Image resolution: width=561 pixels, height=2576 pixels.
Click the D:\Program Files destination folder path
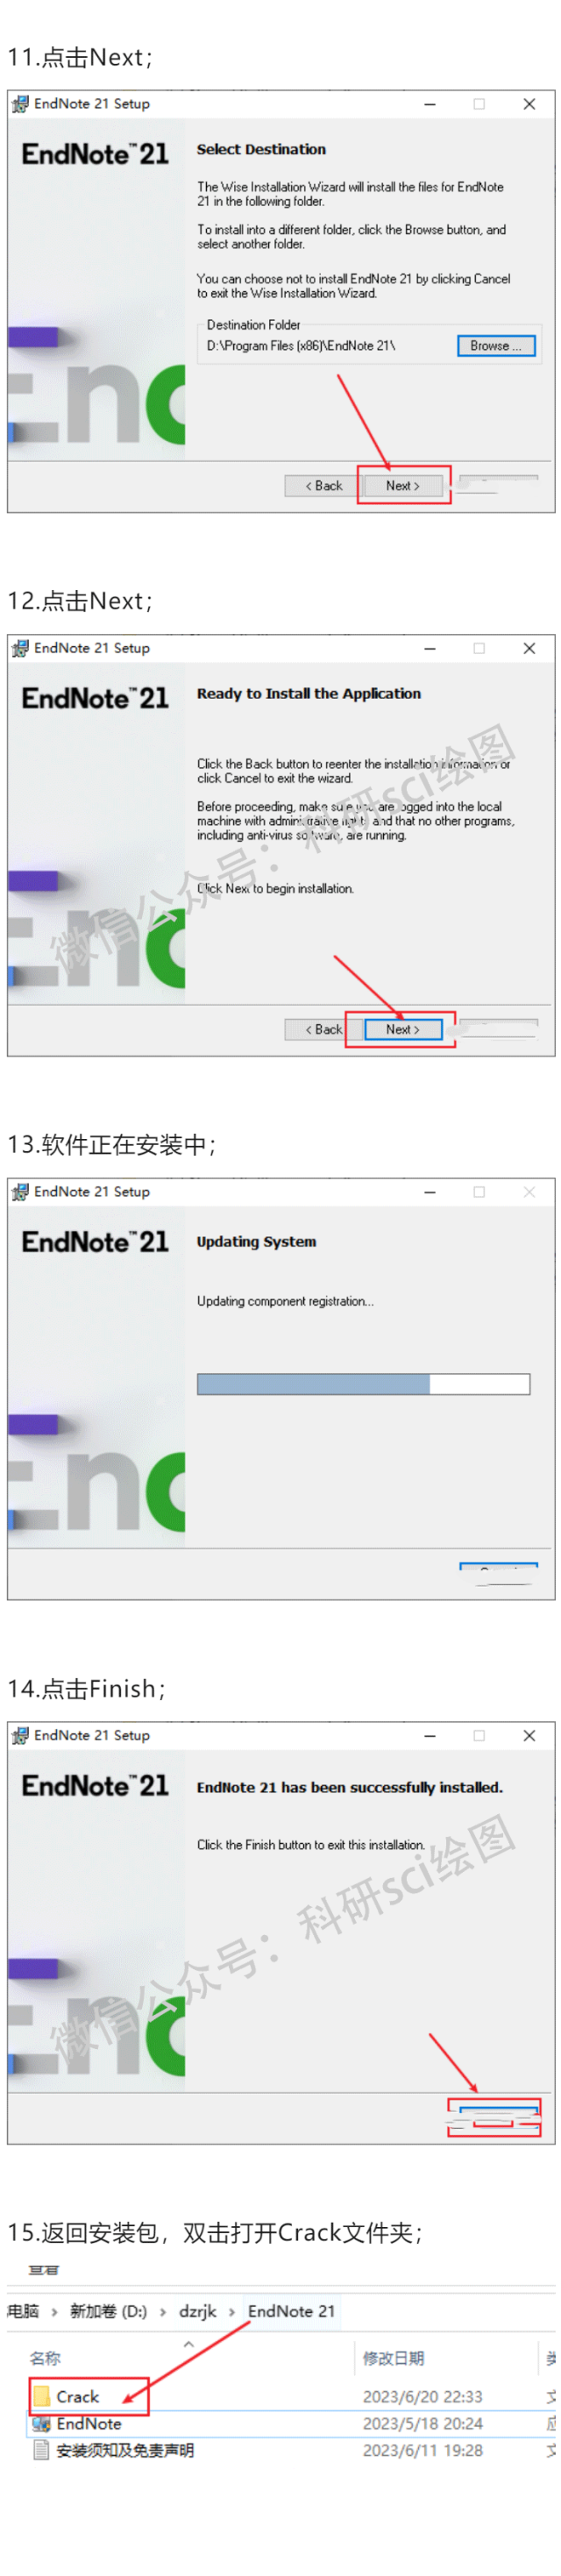[301, 346]
